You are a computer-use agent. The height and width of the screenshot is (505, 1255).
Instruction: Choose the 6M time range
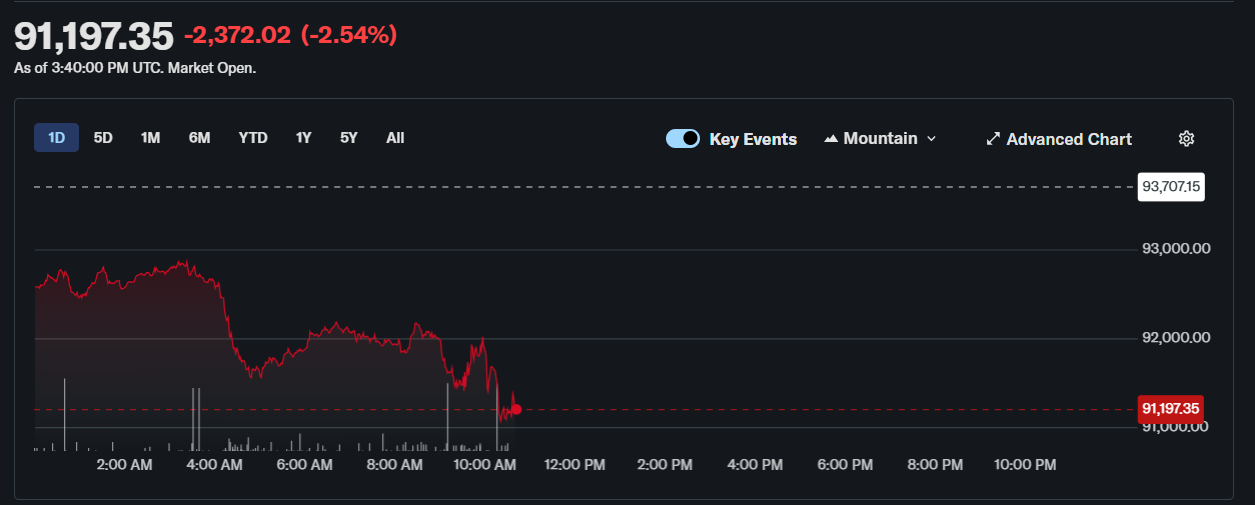pyautogui.click(x=199, y=138)
